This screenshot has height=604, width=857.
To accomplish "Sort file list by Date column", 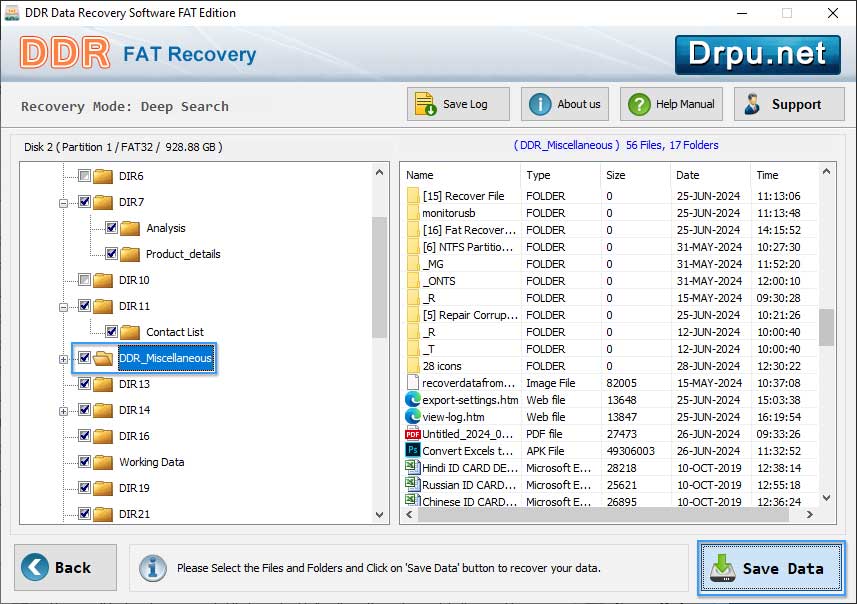I will 710,175.
